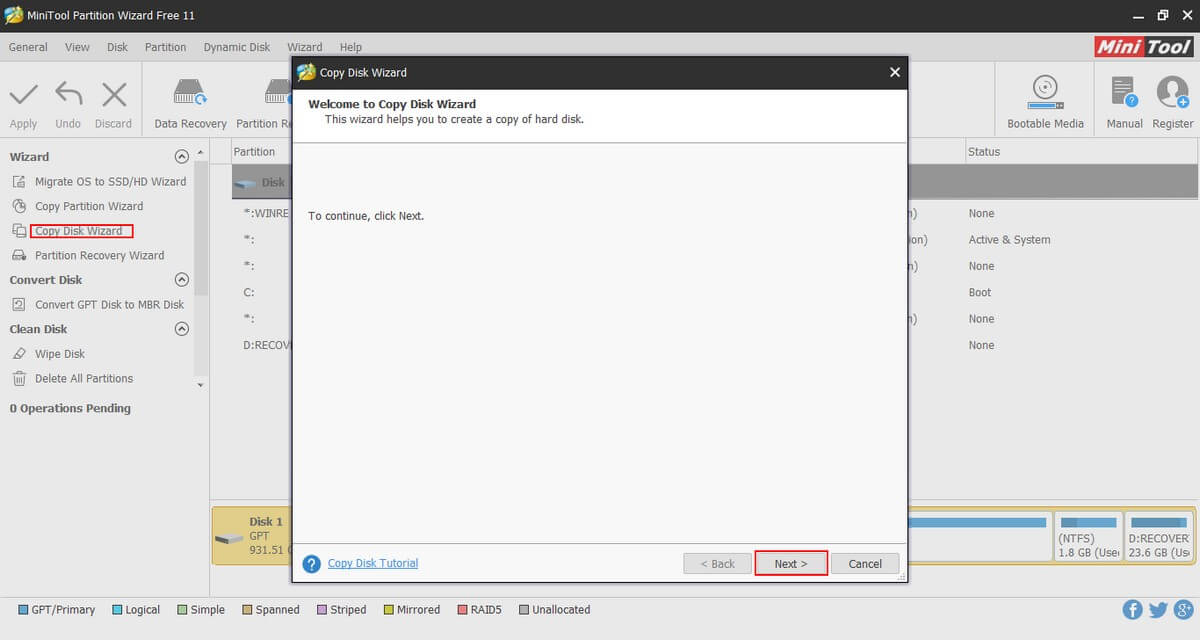Select Wipe Disk option
The height and width of the screenshot is (640, 1200).
pyautogui.click(x=60, y=354)
